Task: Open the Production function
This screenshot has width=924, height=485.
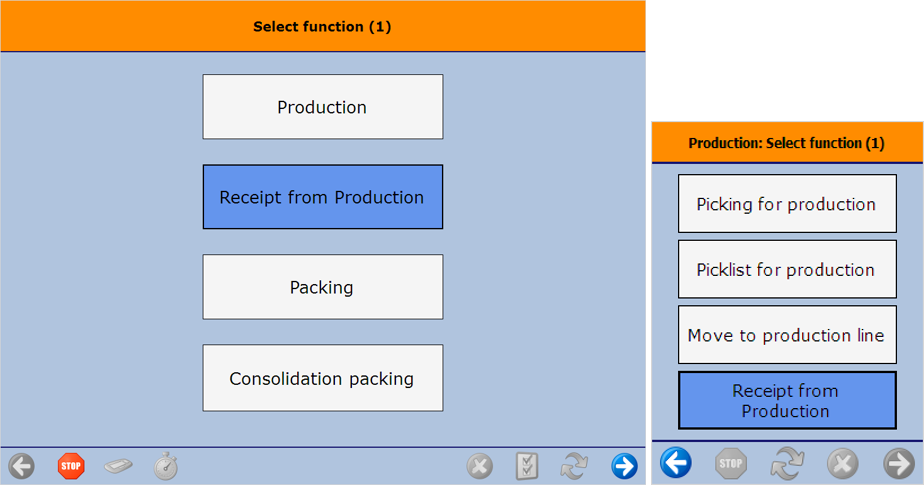Action: click(322, 107)
